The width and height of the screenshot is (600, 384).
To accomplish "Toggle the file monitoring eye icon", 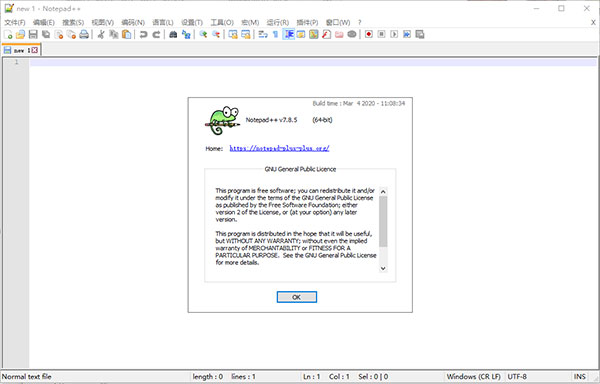I will pos(352,35).
